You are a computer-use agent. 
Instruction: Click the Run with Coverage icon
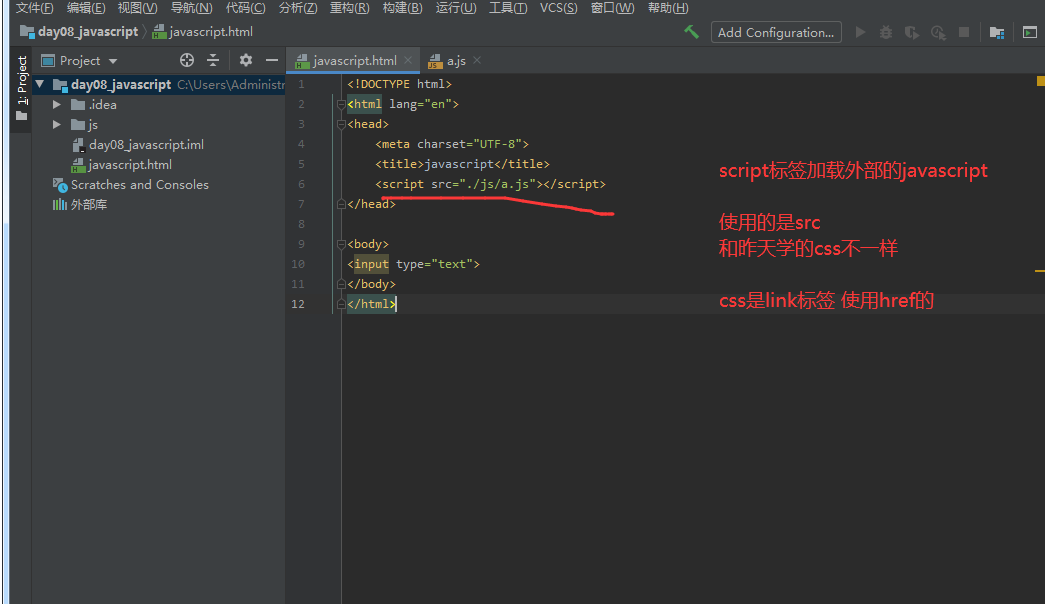(x=912, y=32)
